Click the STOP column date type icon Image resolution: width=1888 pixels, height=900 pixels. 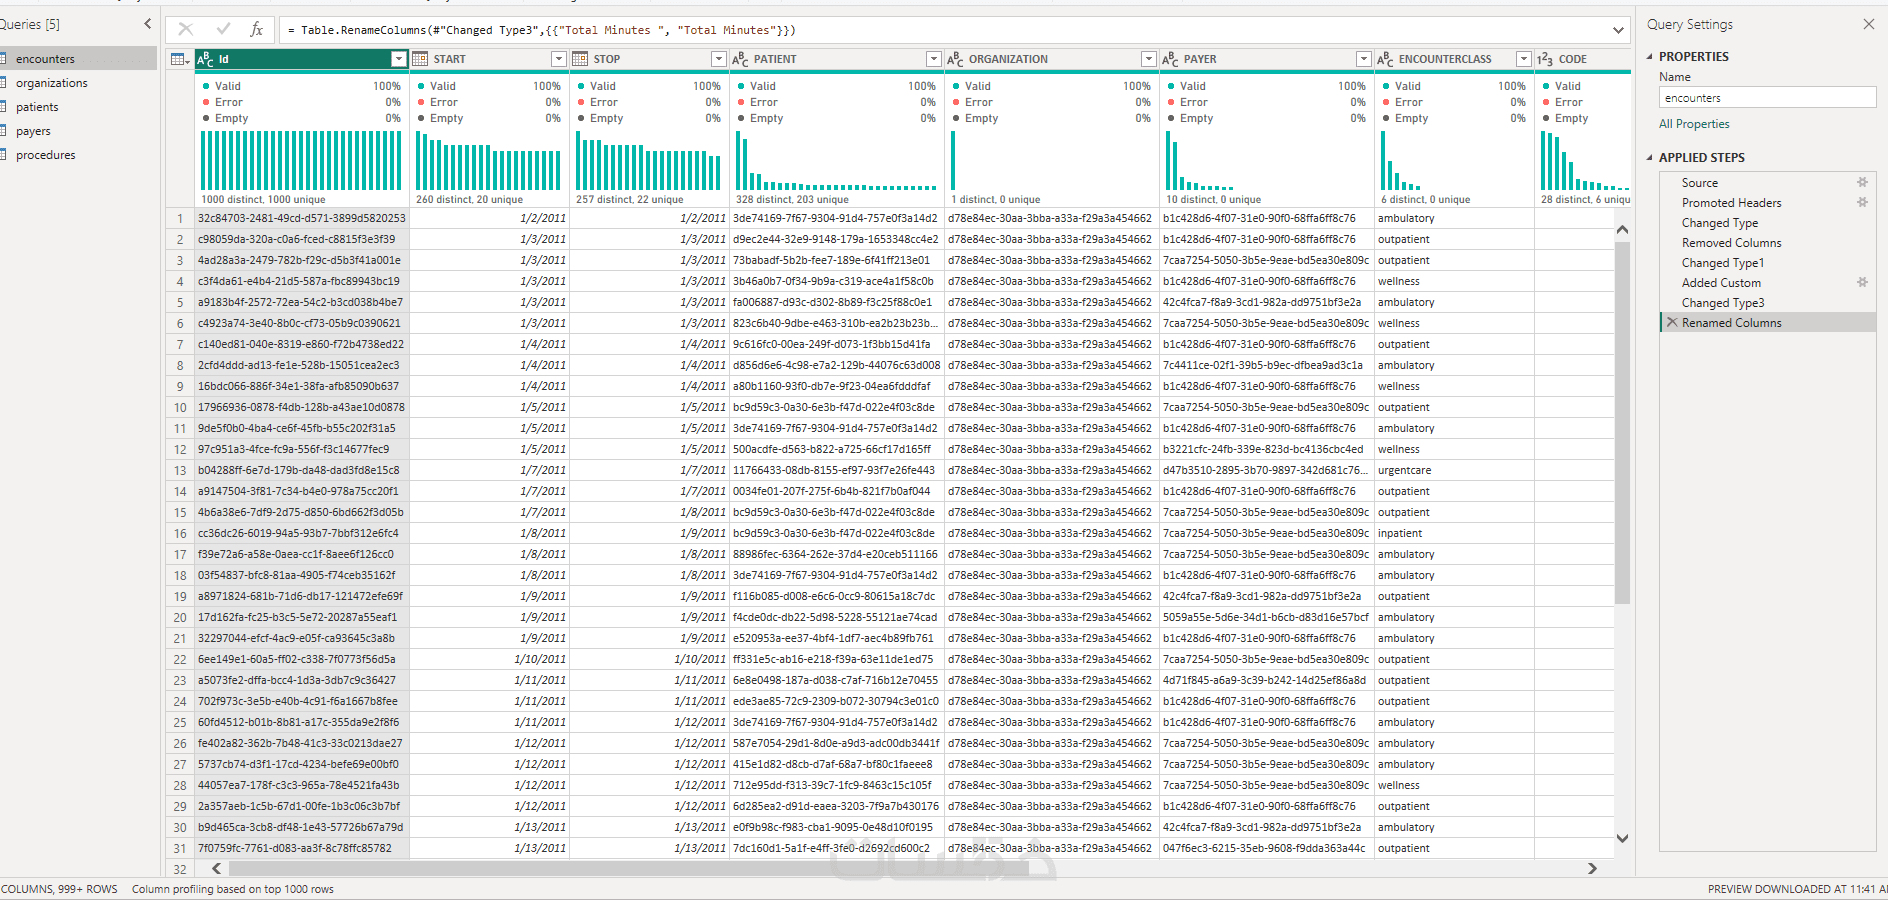point(580,59)
